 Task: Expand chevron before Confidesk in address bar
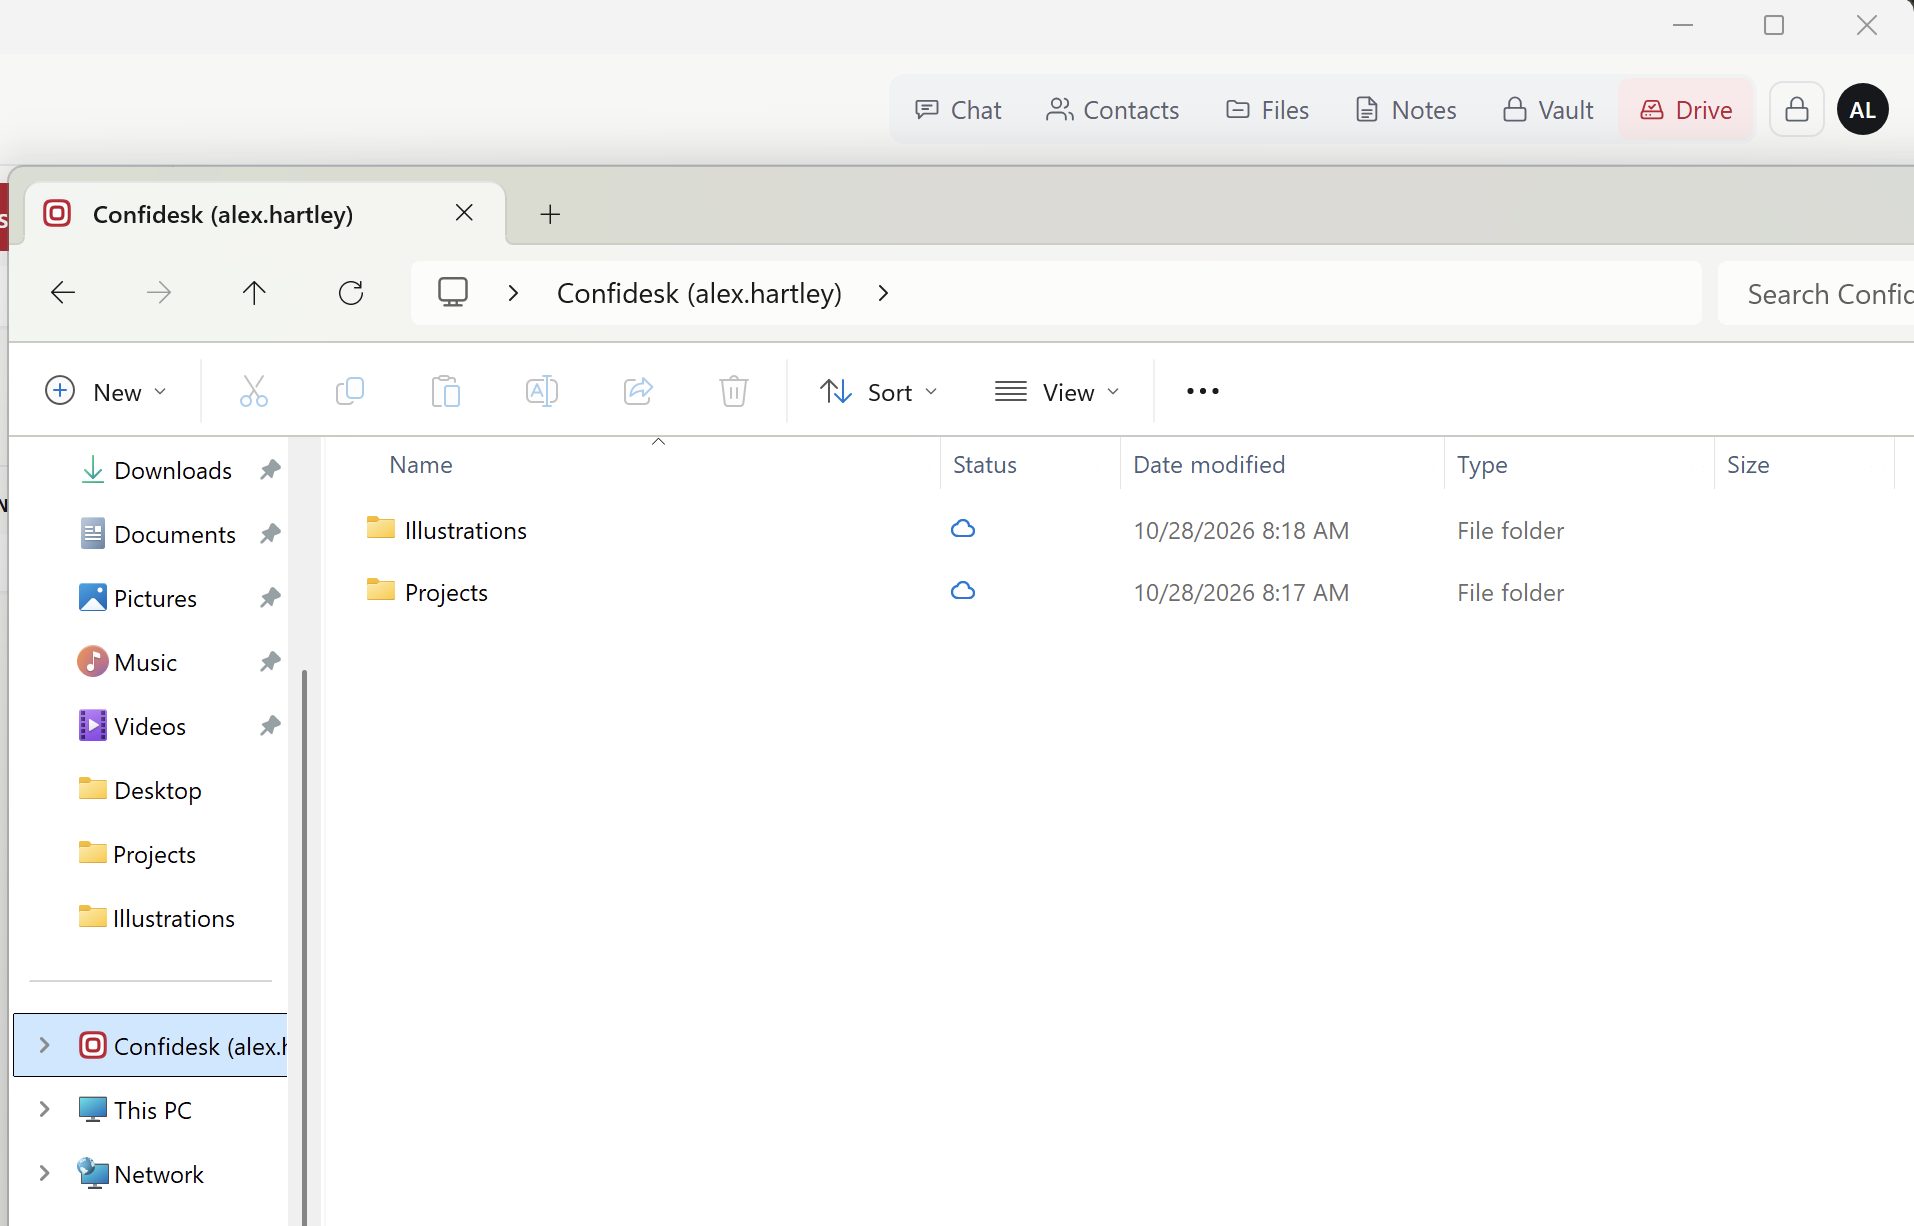pyautogui.click(x=513, y=293)
